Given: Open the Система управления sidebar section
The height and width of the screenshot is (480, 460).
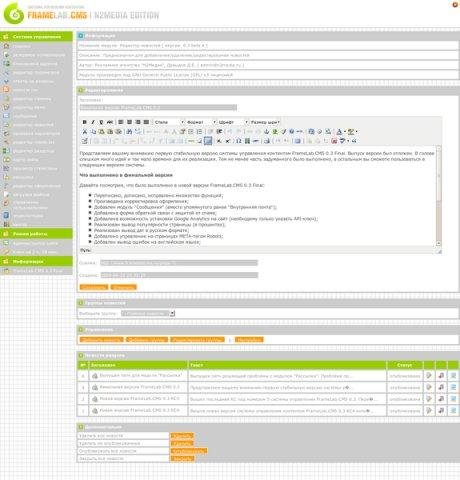Looking at the screenshot, I should click(x=36, y=37).
